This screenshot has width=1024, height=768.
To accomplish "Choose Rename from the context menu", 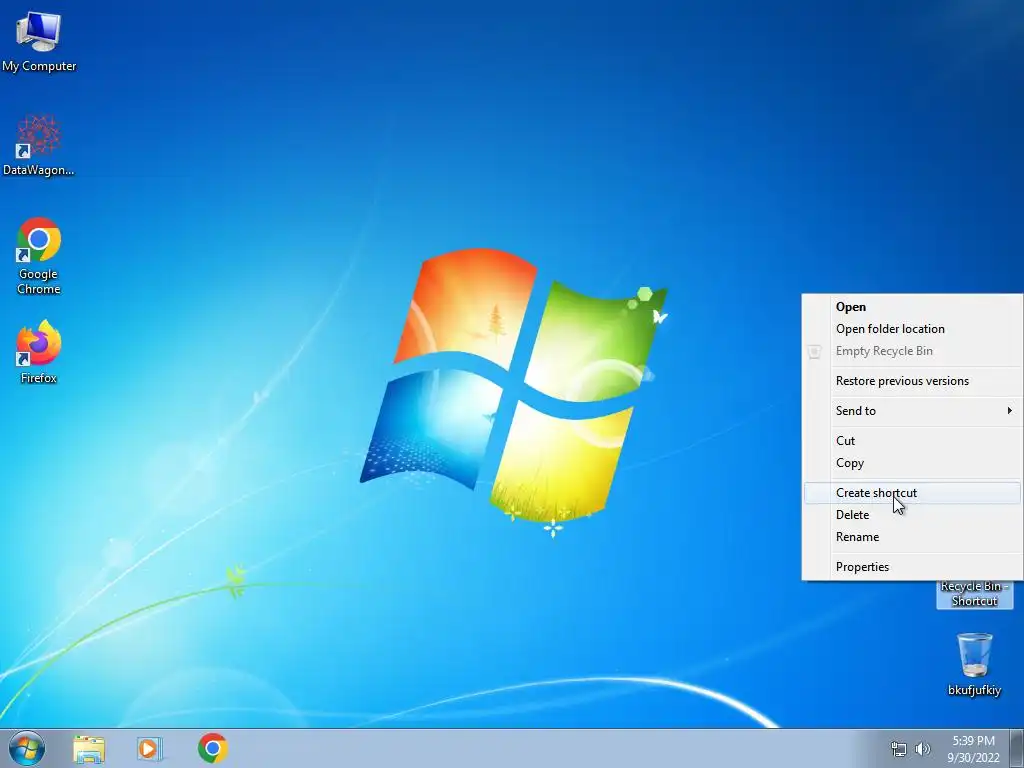I will click(x=912, y=537).
